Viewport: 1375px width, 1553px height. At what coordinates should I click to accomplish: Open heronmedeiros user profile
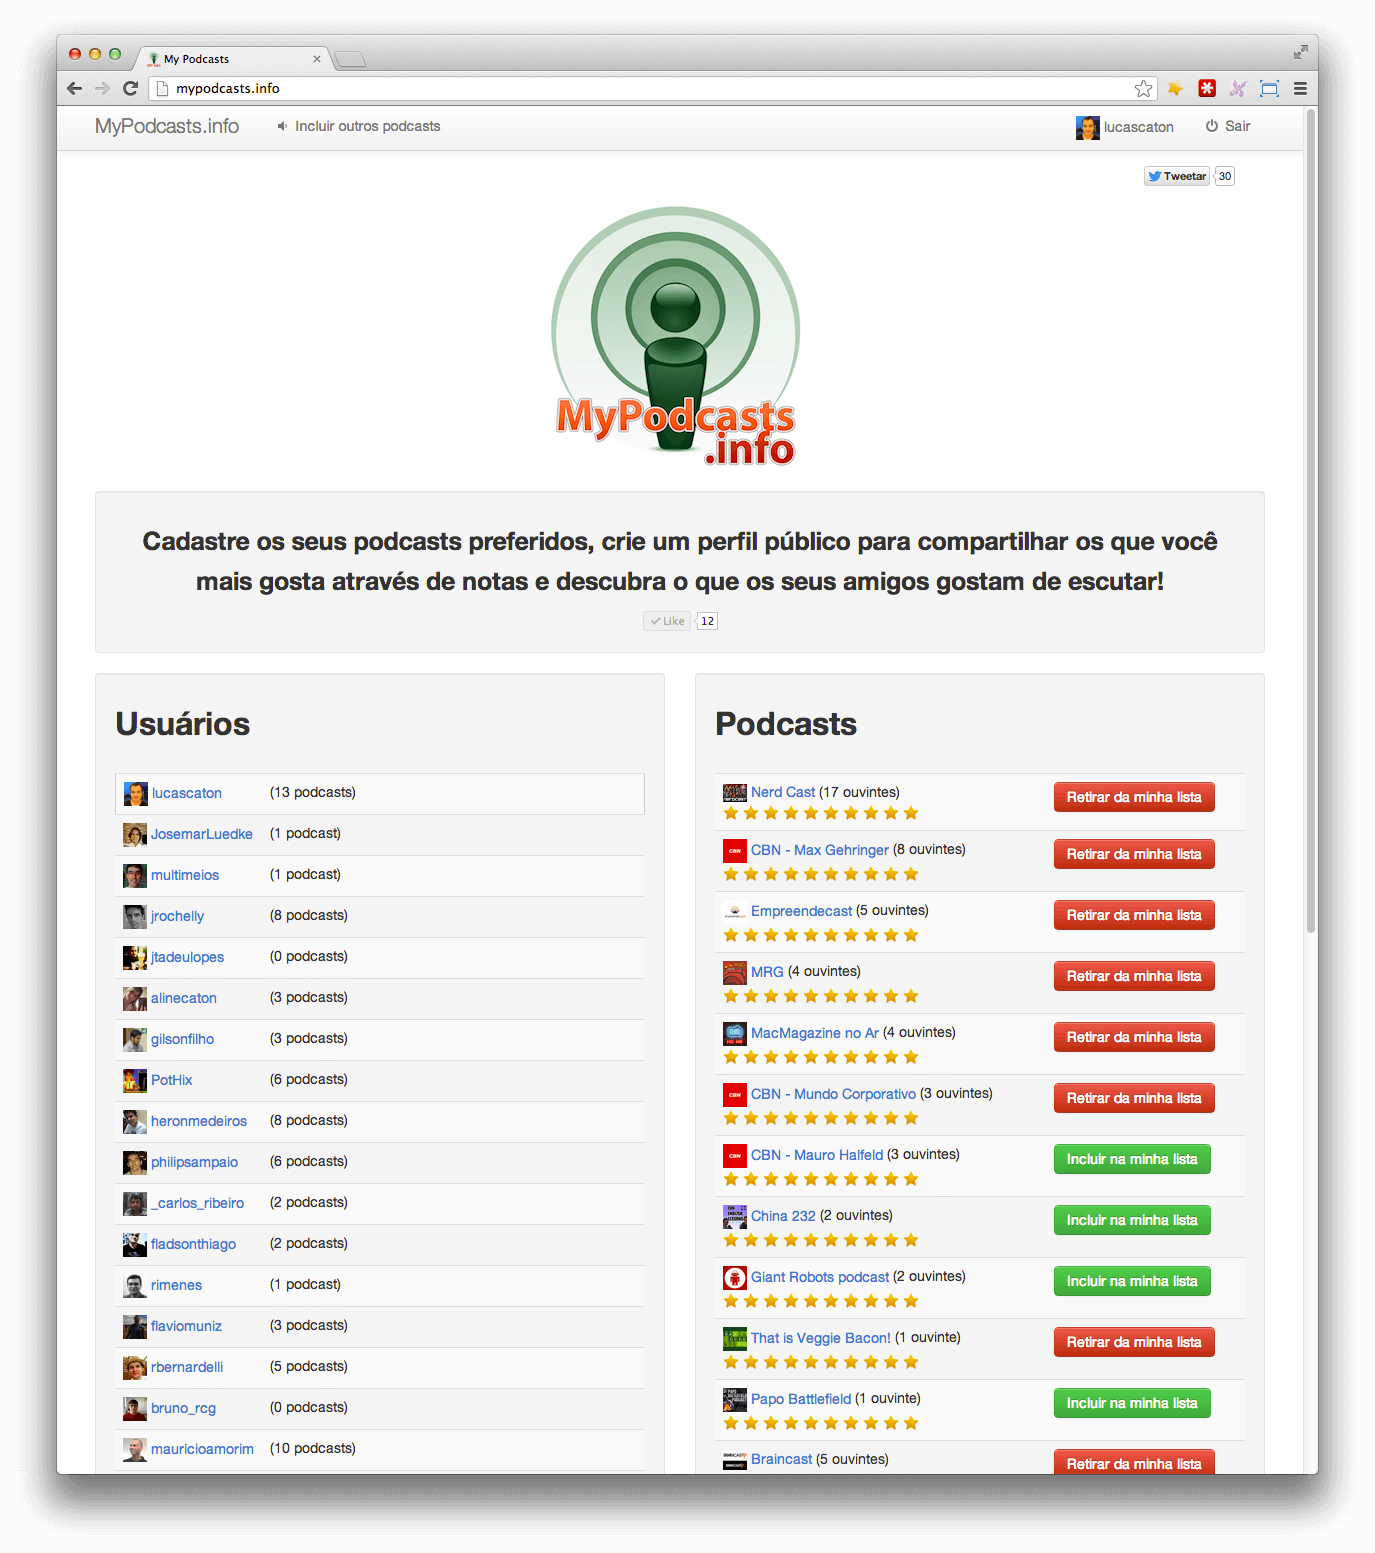point(198,1121)
